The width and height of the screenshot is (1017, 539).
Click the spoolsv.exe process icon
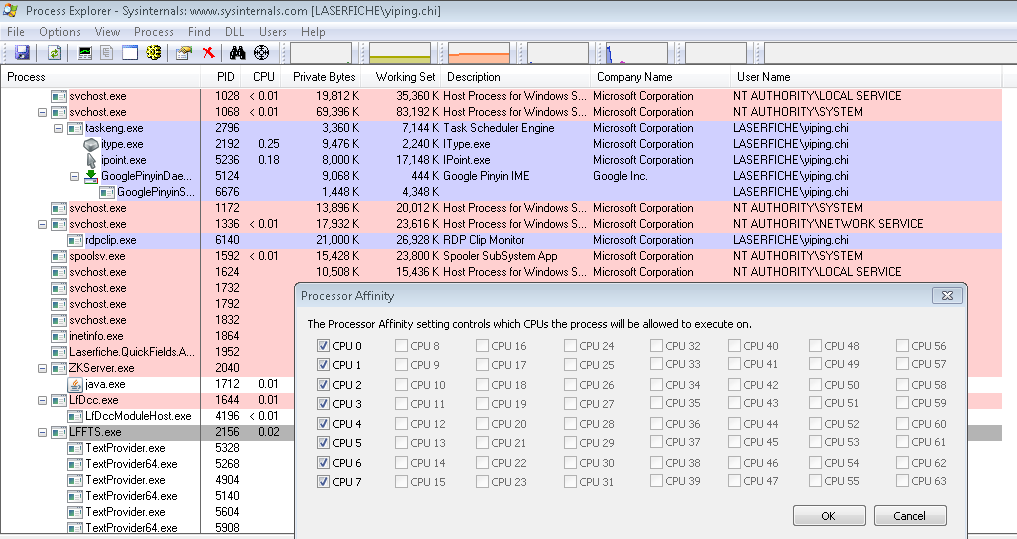tap(59, 256)
